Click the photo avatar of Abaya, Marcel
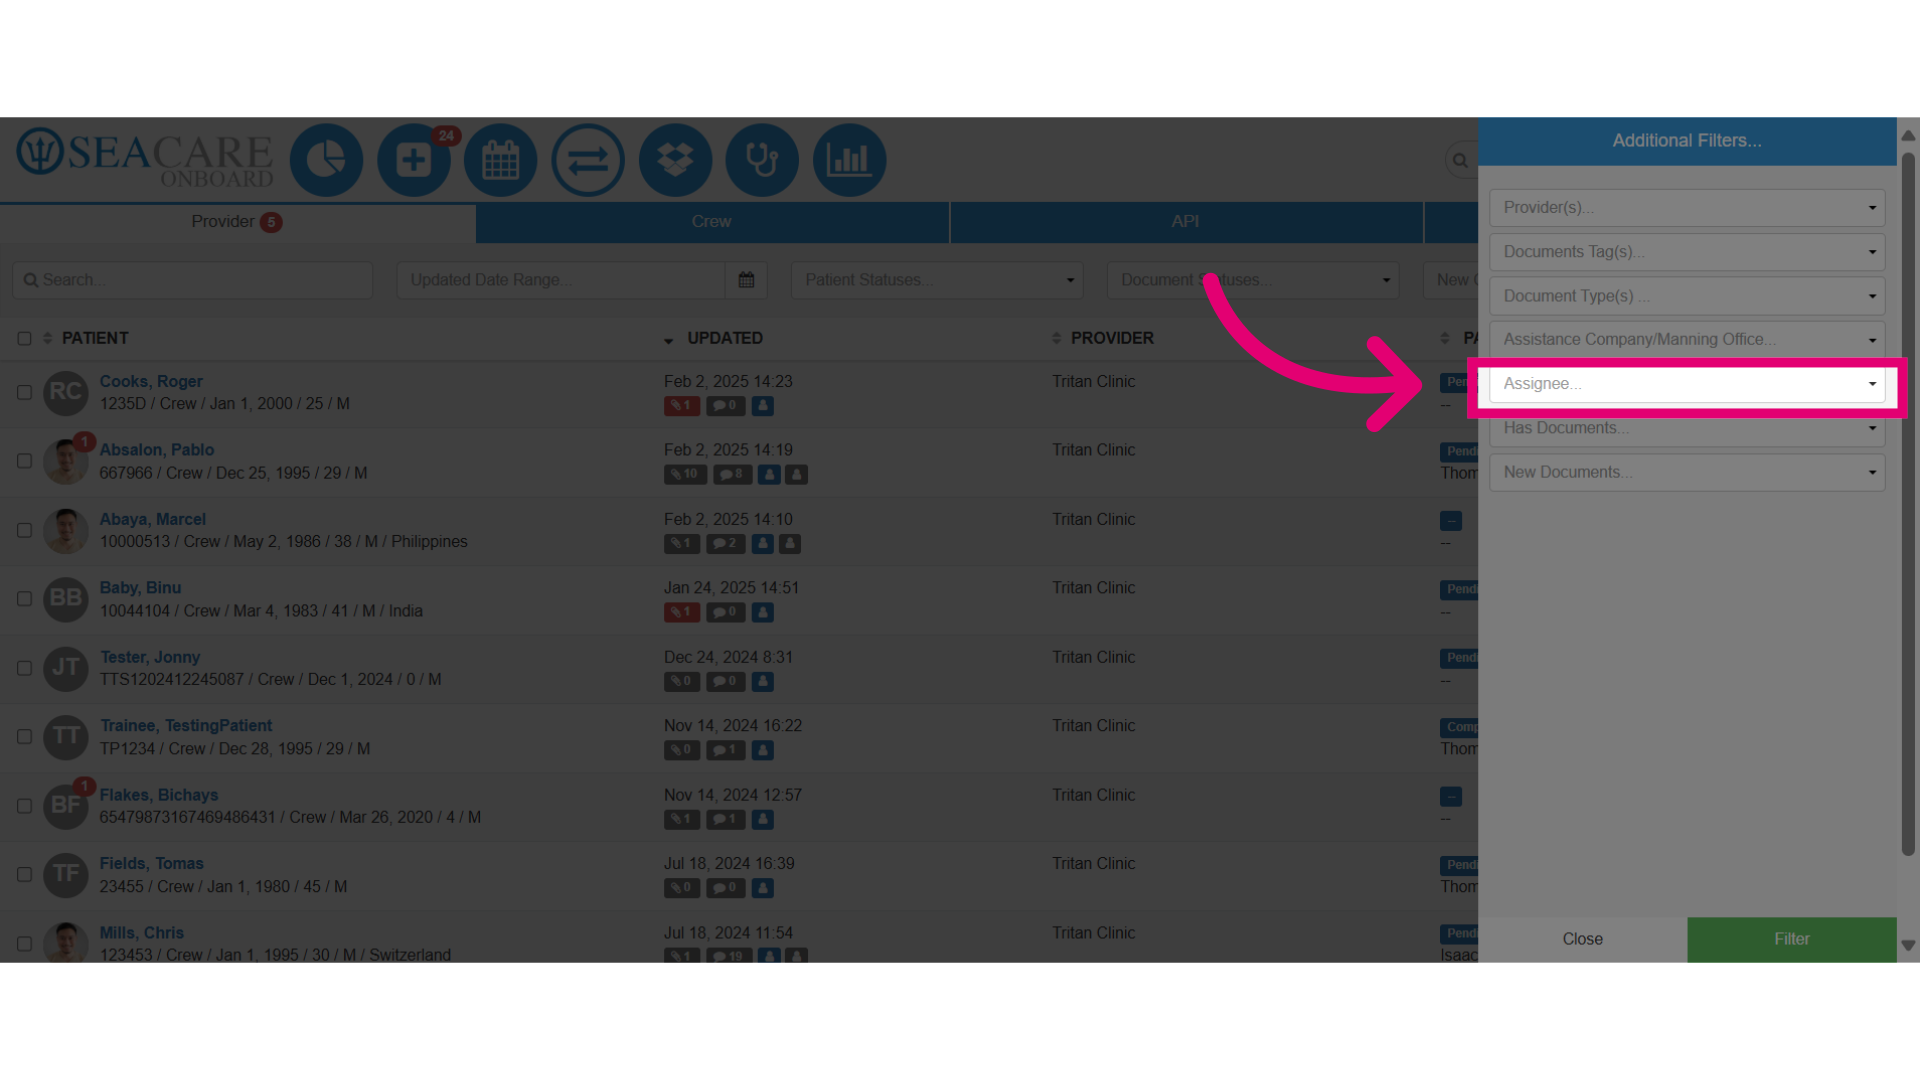The width and height of the screenshot is (1920, 1080). [66, 530]
